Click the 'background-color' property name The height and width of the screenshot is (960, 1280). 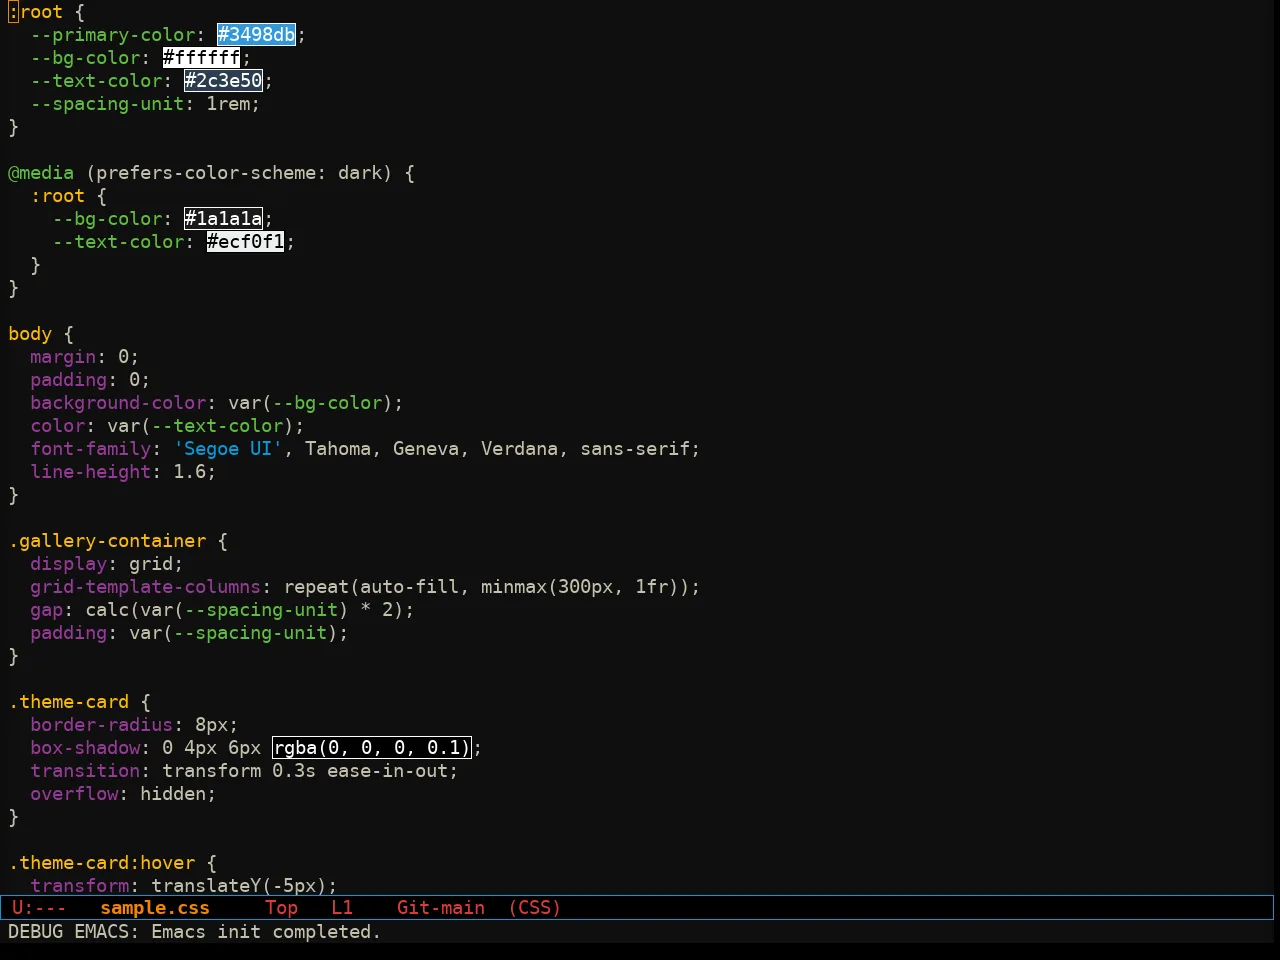click(118, 403)
